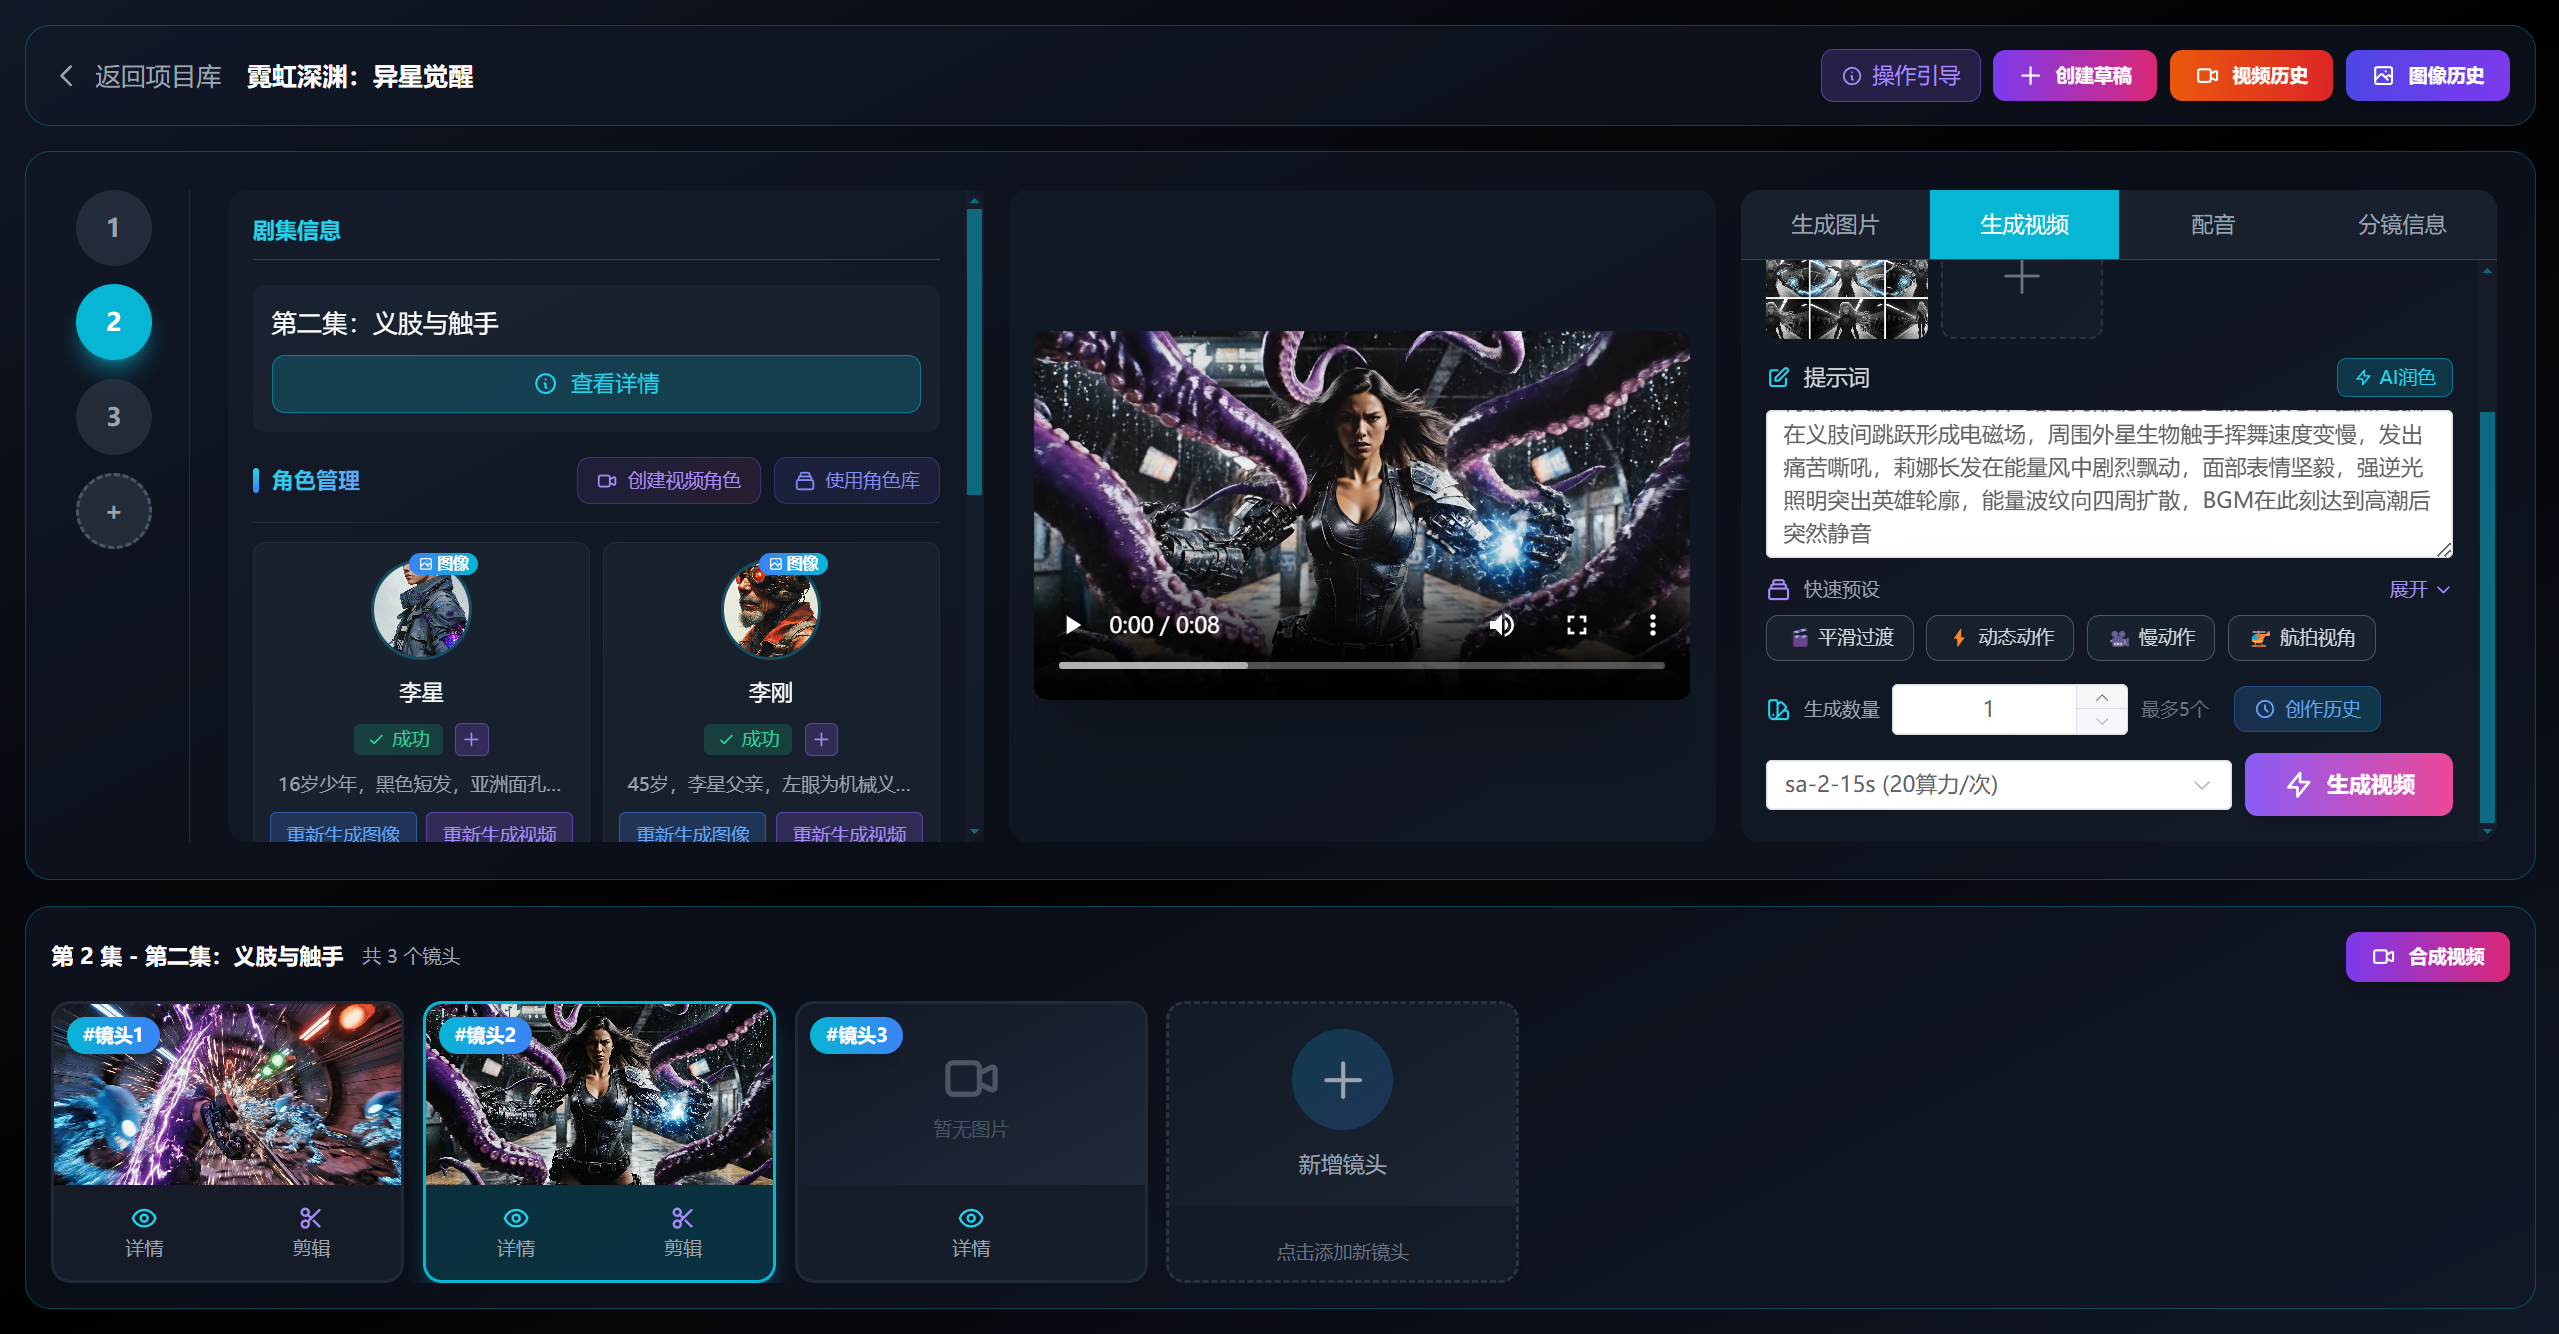Switch to the 分镜信息 tab
The width and height of the screenshot is (2559, 1334).
[x=2401, y=225]
